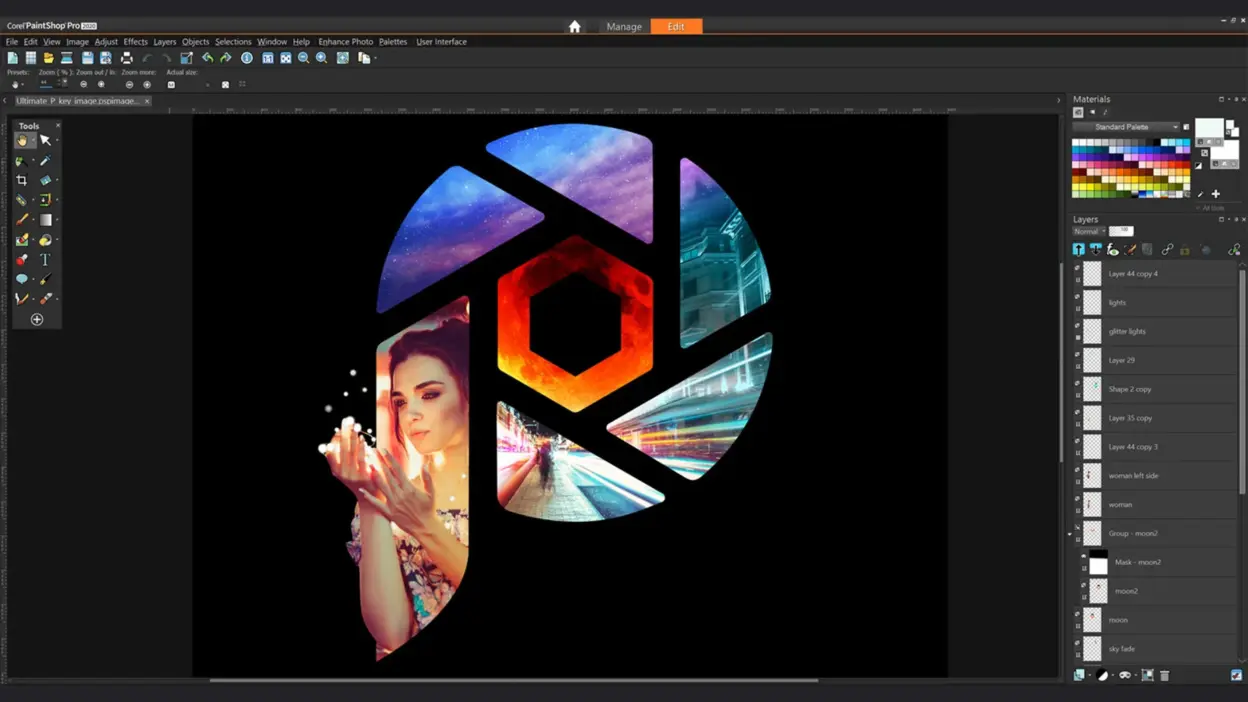Click the Home icon at top
Screen dimensions: 1248x702
[574, 27]
